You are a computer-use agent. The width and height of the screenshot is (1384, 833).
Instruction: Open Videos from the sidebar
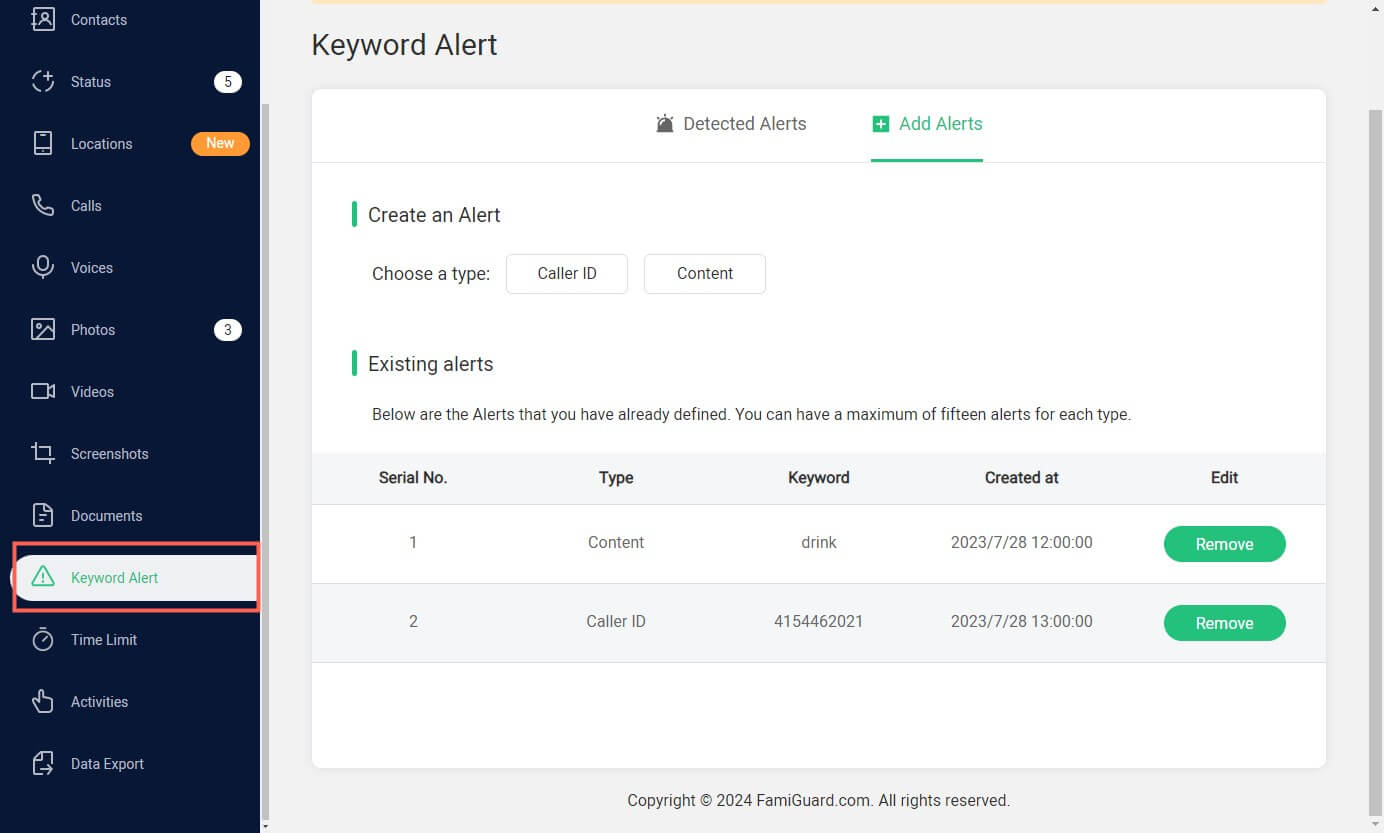coord(92,392)
